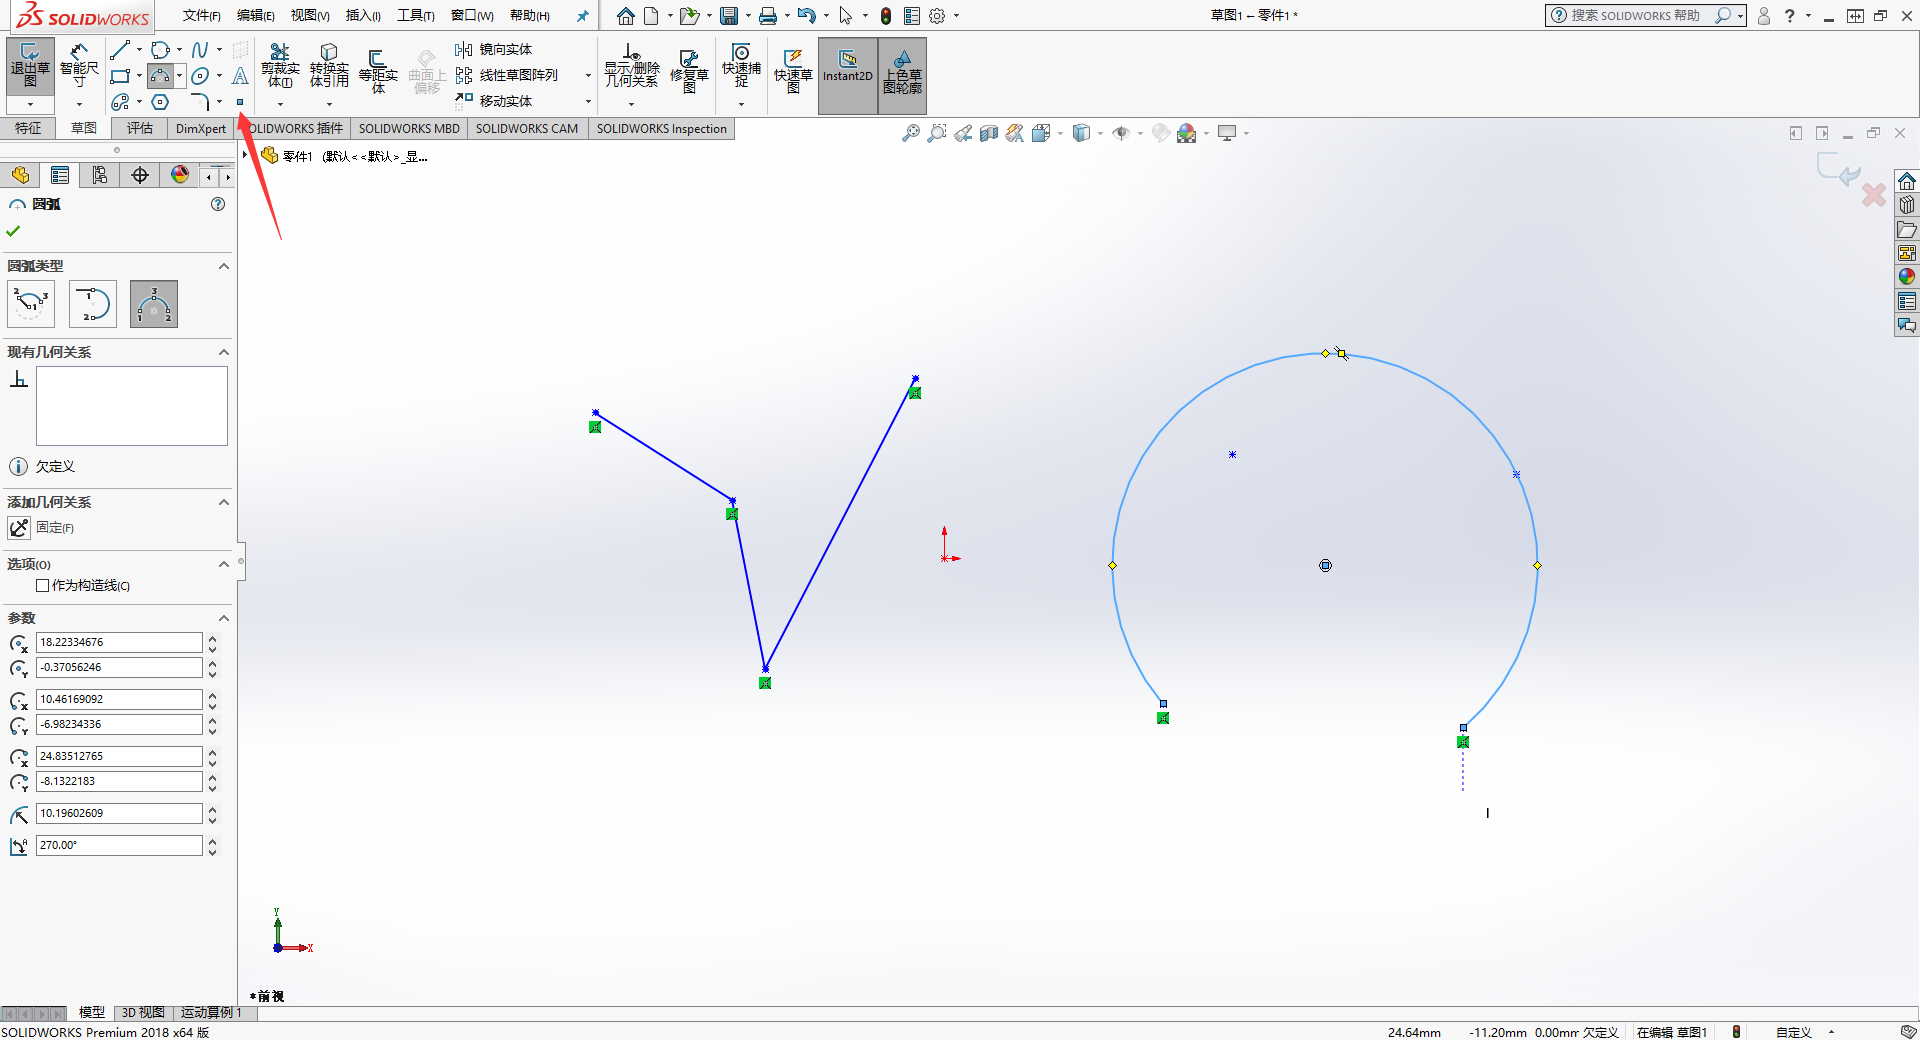Click Previous View icon in view toolbar
Screen dimensions: 1920x1040
[x=963, y=133]
